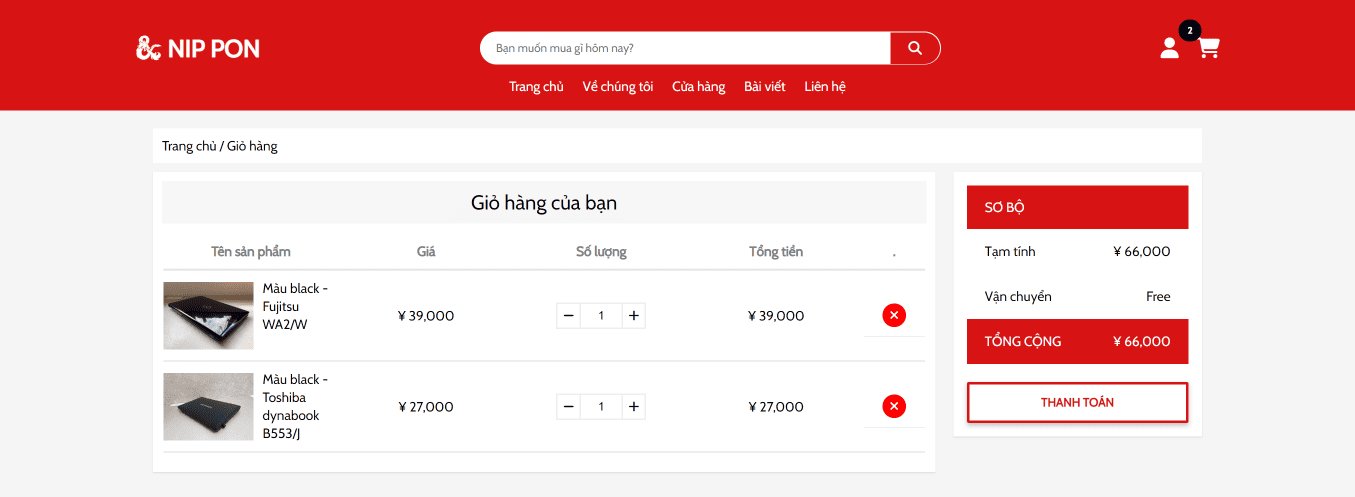Screen dimensions: 1355x497
Task: Decrease quantity of Toshiba dynabook B553/J
Action: click(568, 407)
